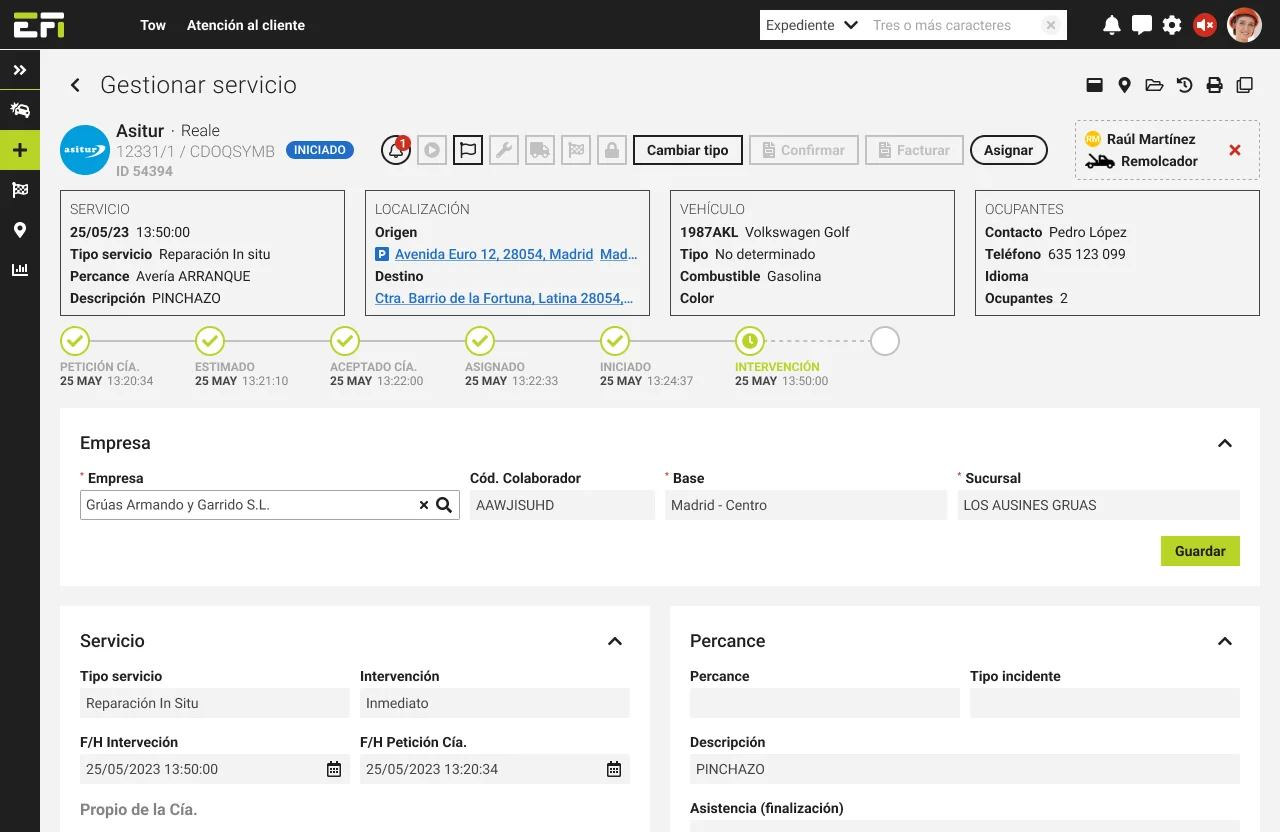Open settings gear in top bar

tap(1172, 25)
